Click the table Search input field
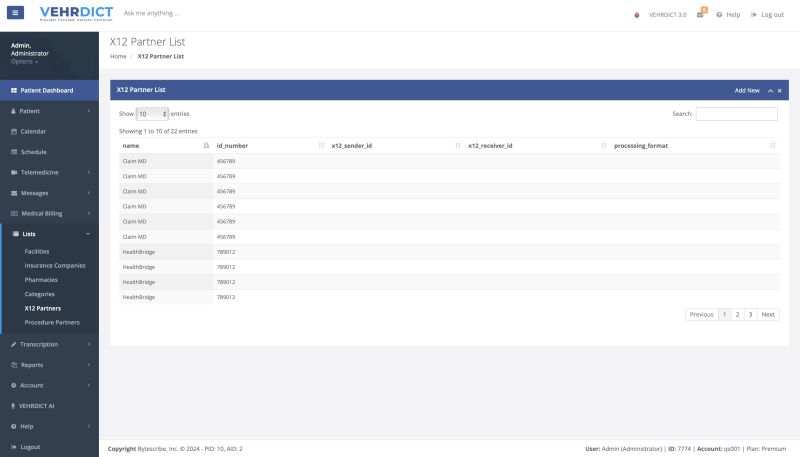Viewport: 800px width, 457px height. tap(736, 114)
